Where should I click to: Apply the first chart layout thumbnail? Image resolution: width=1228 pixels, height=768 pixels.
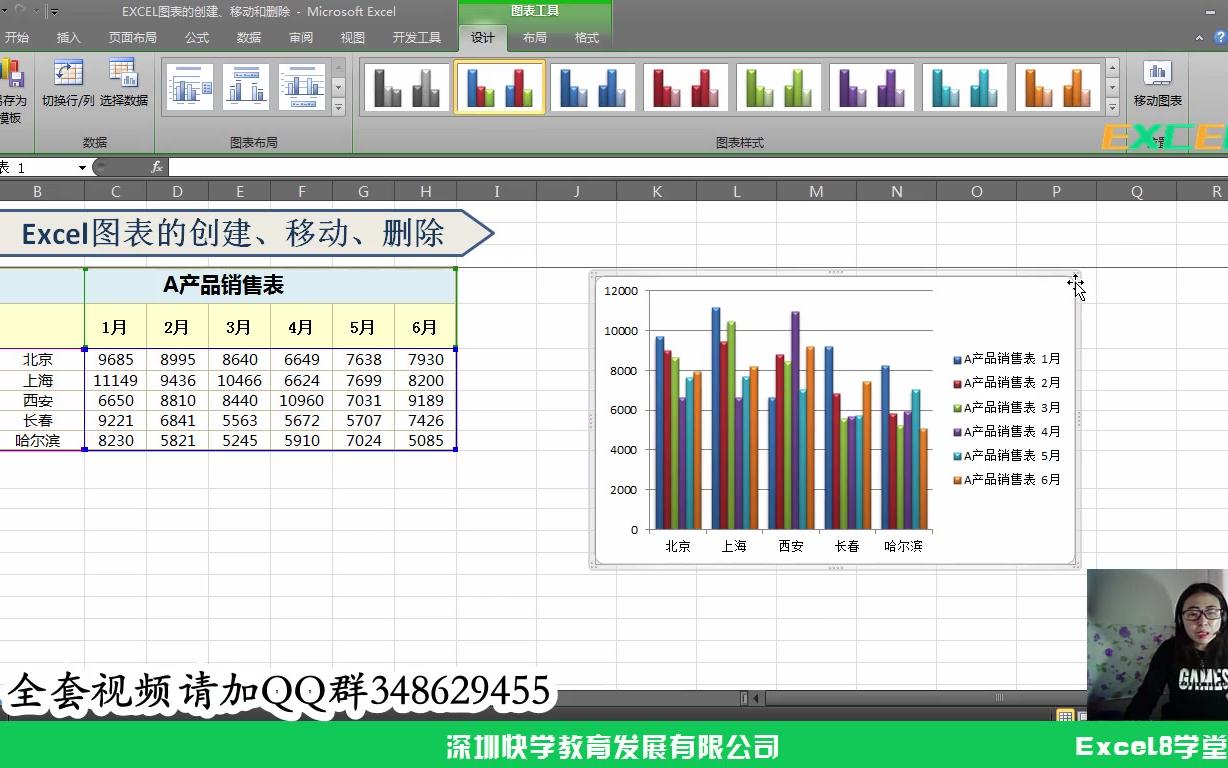click(x=190, y=86)
